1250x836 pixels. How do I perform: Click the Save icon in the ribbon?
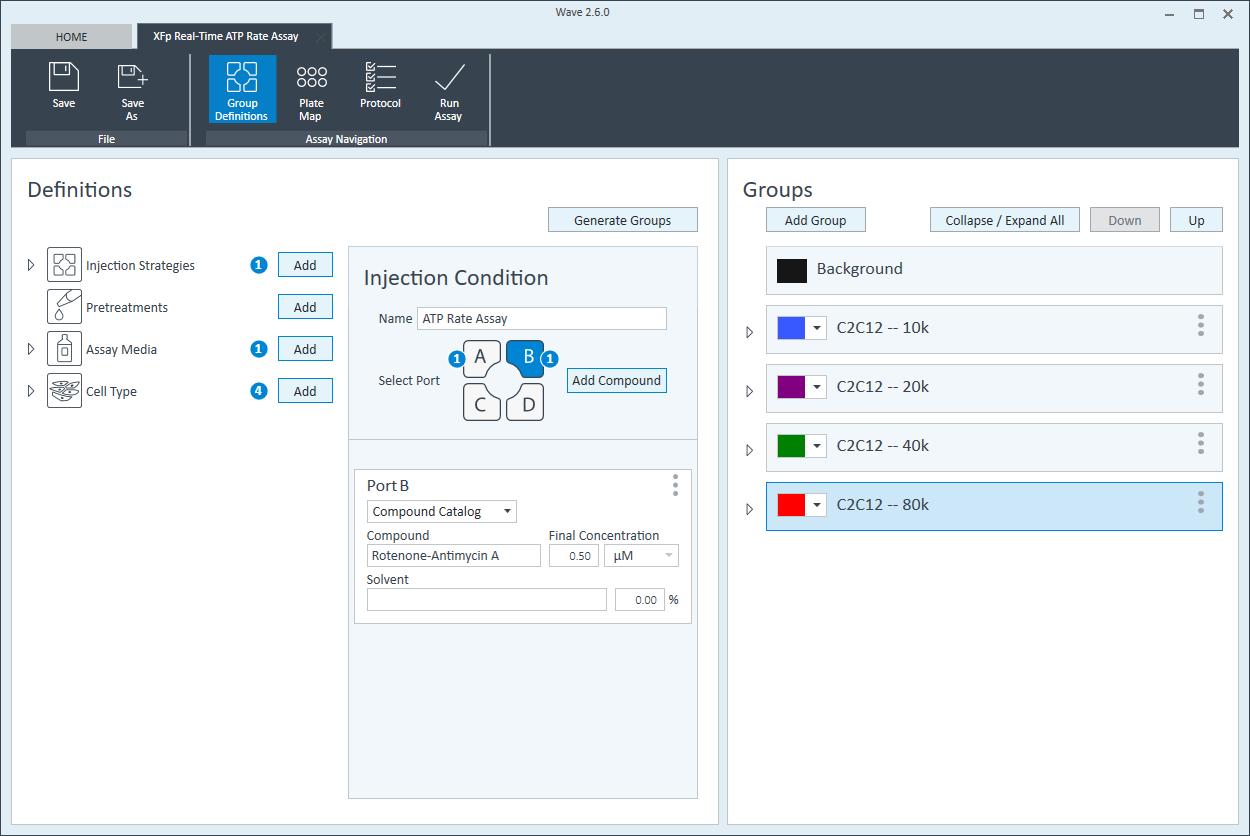coord(64,78)
